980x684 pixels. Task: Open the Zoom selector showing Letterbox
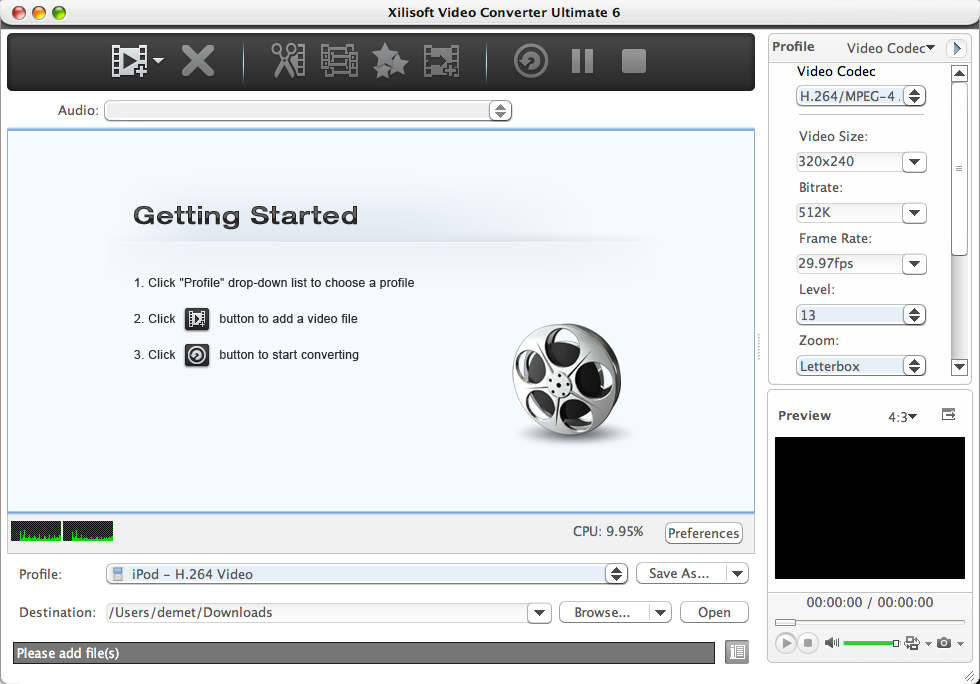(861, 366)
